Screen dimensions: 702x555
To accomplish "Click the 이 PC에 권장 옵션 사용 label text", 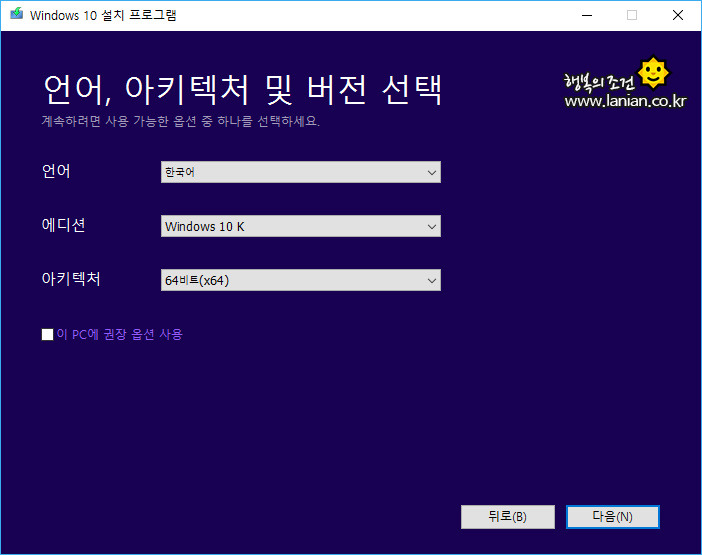I will pos(120,334).
